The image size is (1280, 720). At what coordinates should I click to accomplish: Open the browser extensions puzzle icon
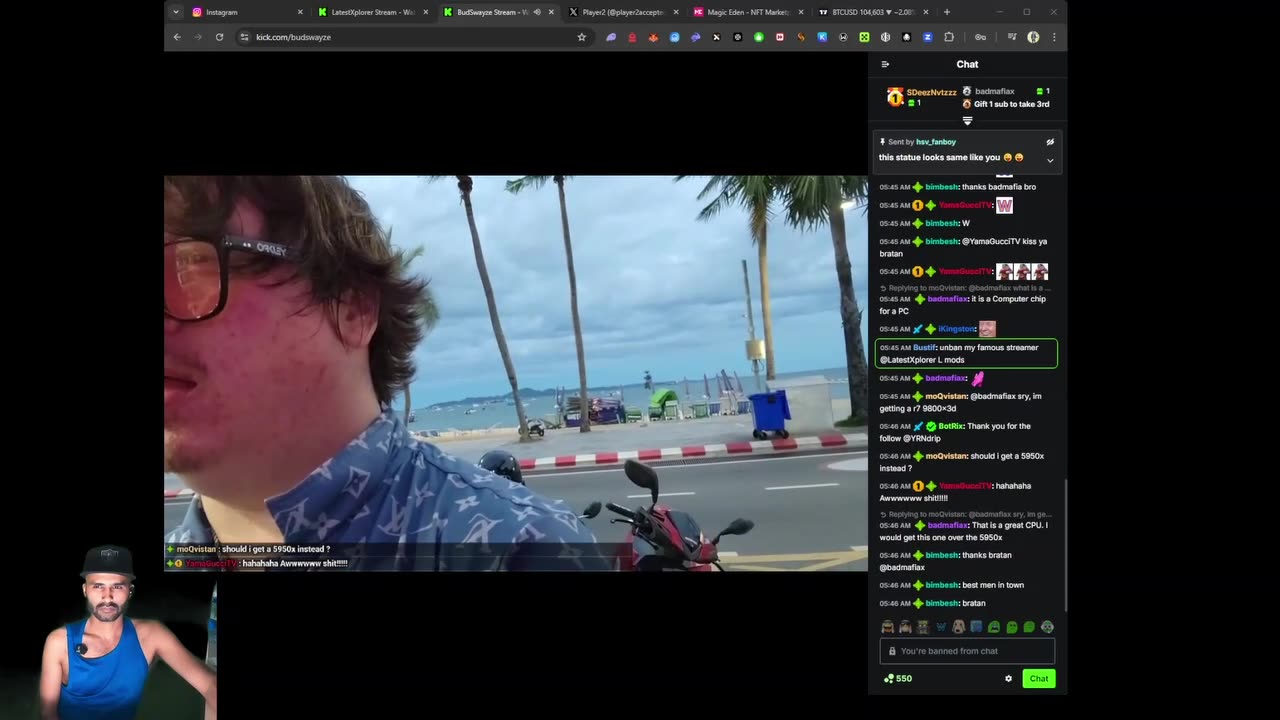(949, 37)
